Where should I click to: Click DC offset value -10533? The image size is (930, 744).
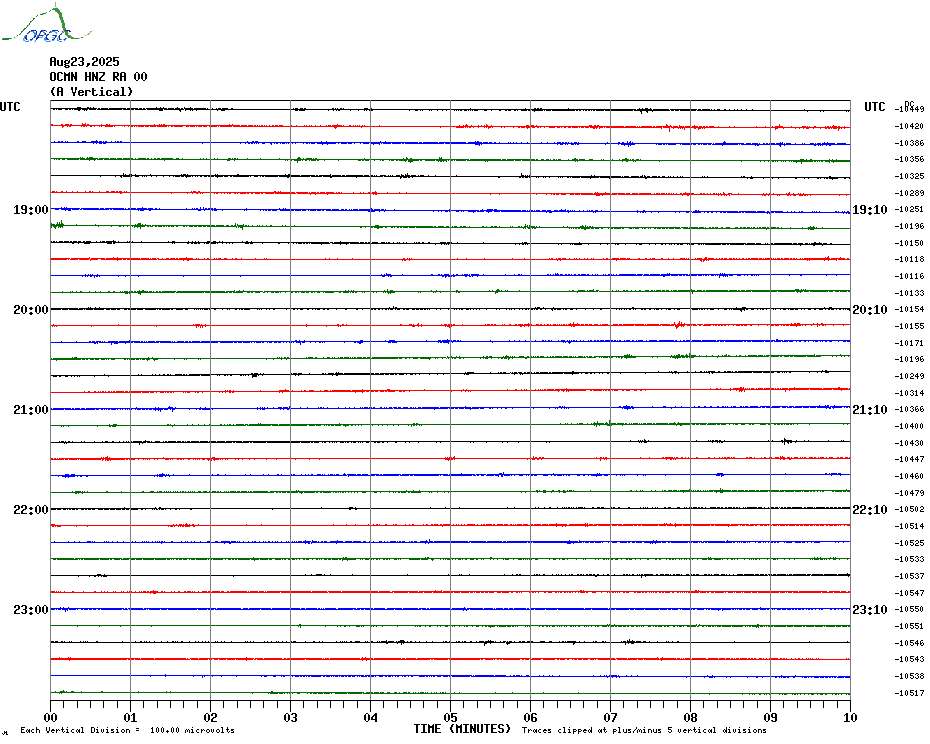(x=910, y=559)
